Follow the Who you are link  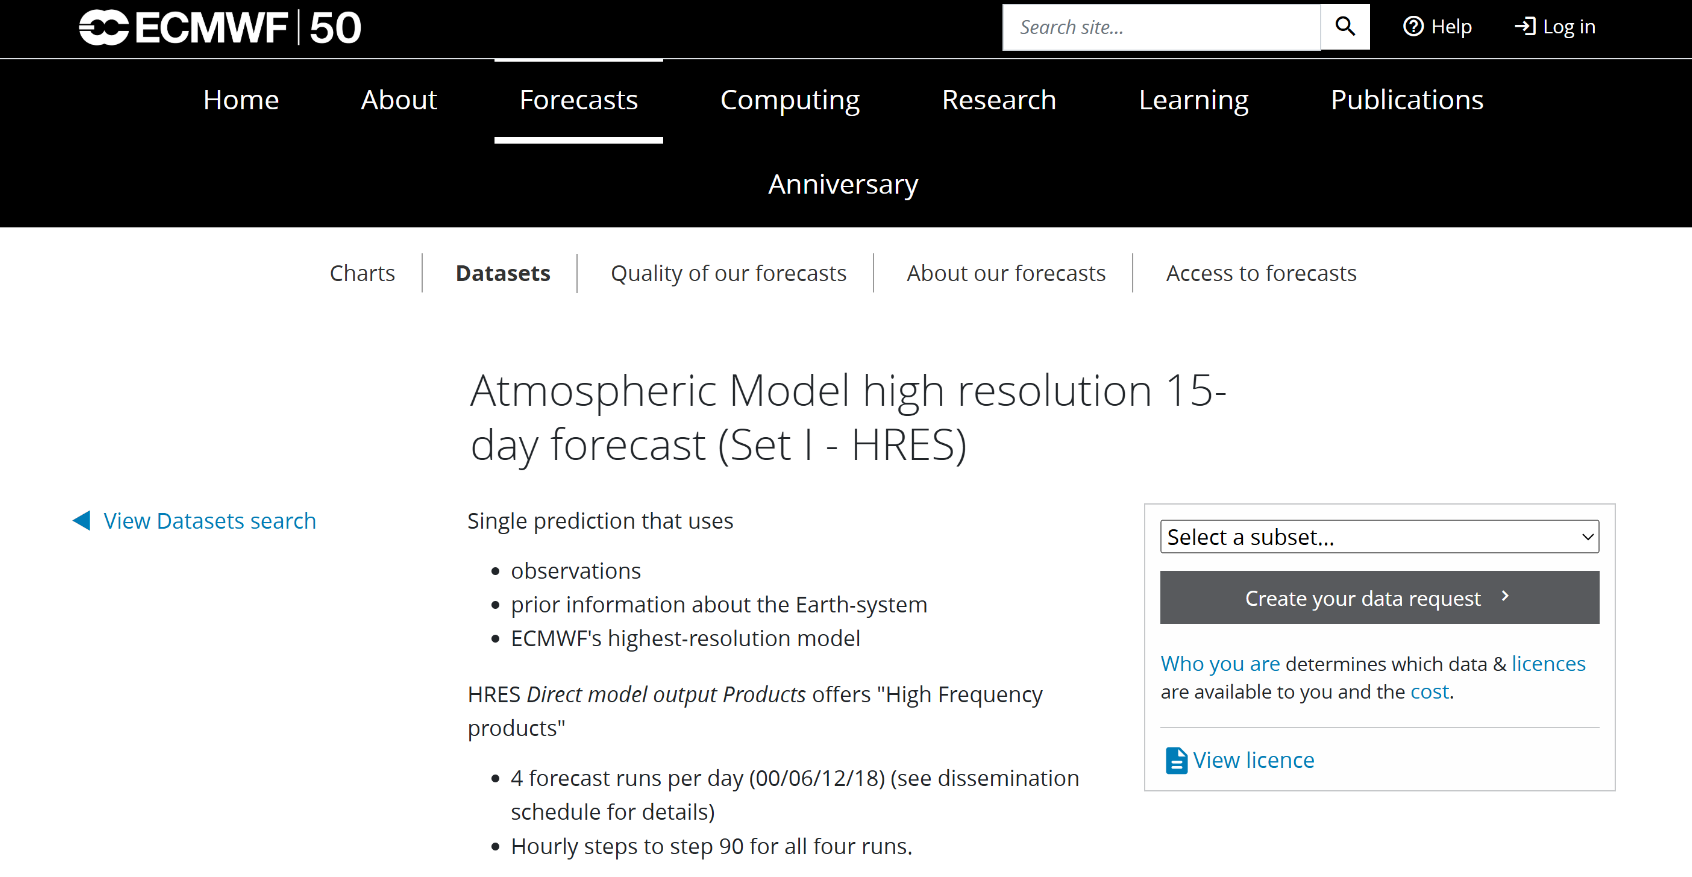(x=1220, y=664)
